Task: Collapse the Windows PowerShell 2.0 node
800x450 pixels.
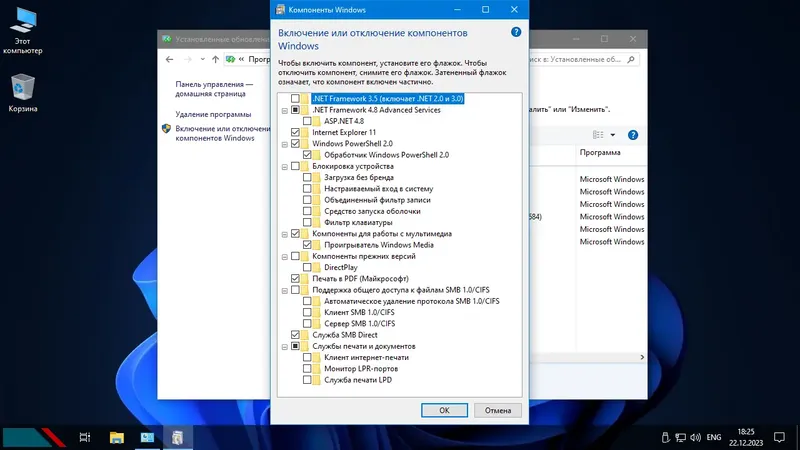Action: tap(285, 144)
